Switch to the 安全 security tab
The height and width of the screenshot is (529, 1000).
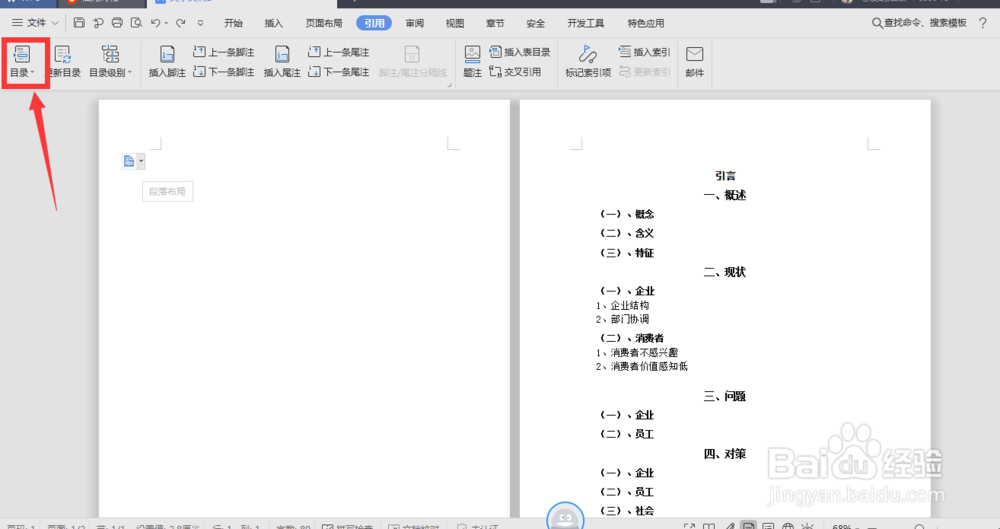pyautogui.click(x=535, y=23)
